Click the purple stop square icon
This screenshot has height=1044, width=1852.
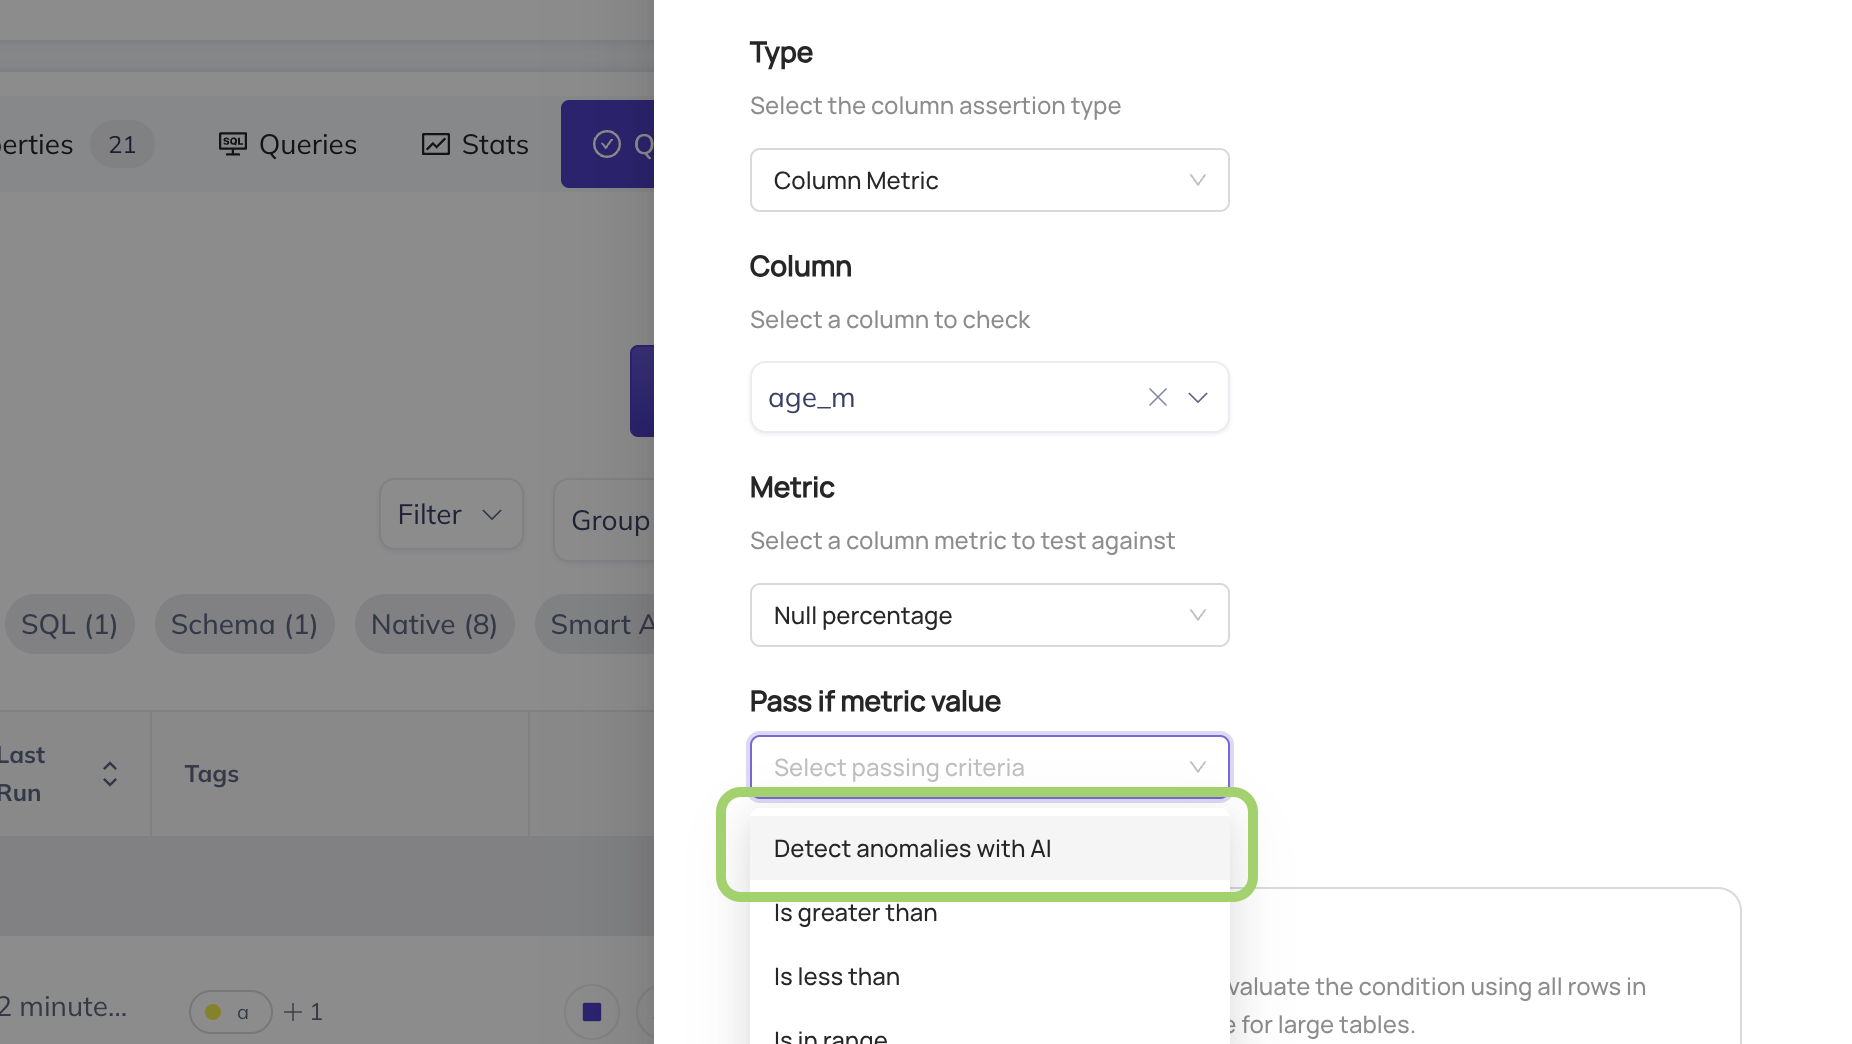(592, 1012)
